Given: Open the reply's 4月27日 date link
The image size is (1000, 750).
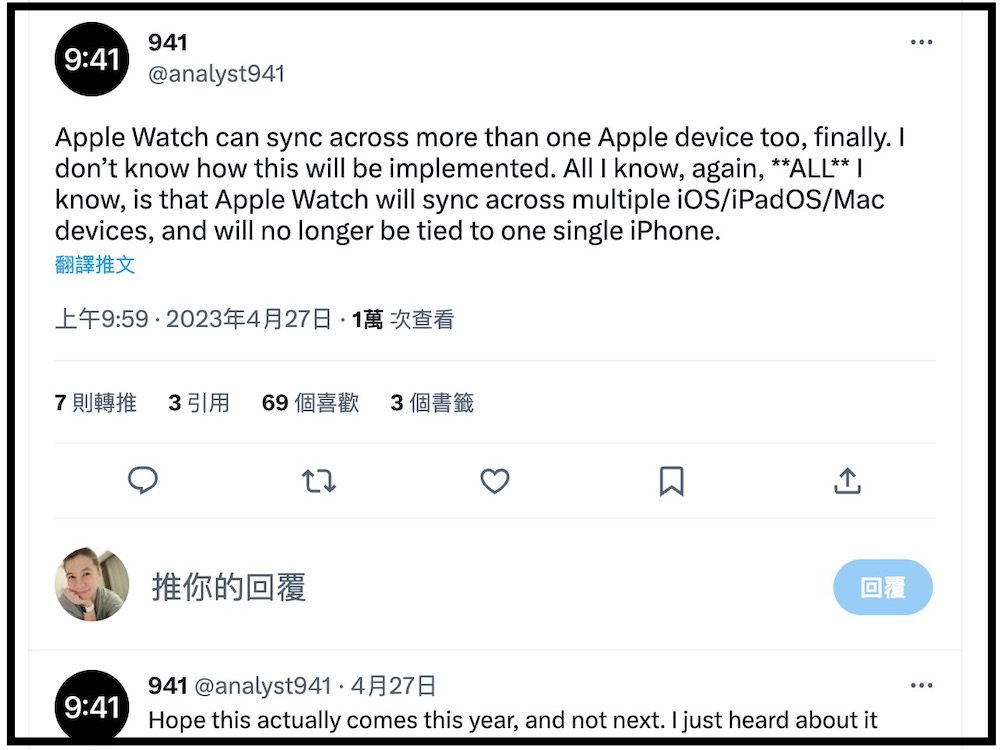Looking at the screenshot, I should point(393,686).
